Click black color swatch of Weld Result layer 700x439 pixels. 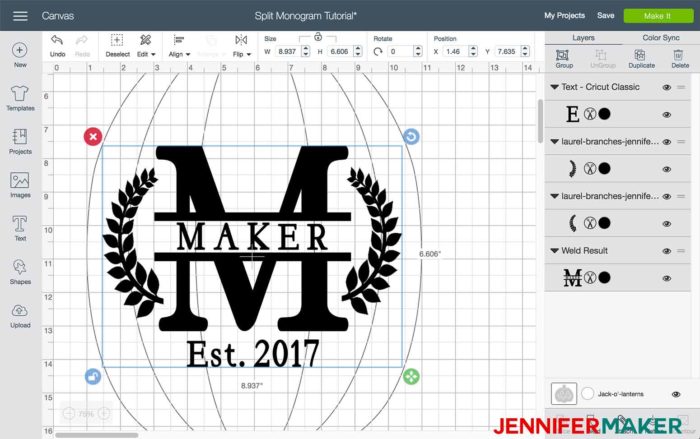pos(604,277)
